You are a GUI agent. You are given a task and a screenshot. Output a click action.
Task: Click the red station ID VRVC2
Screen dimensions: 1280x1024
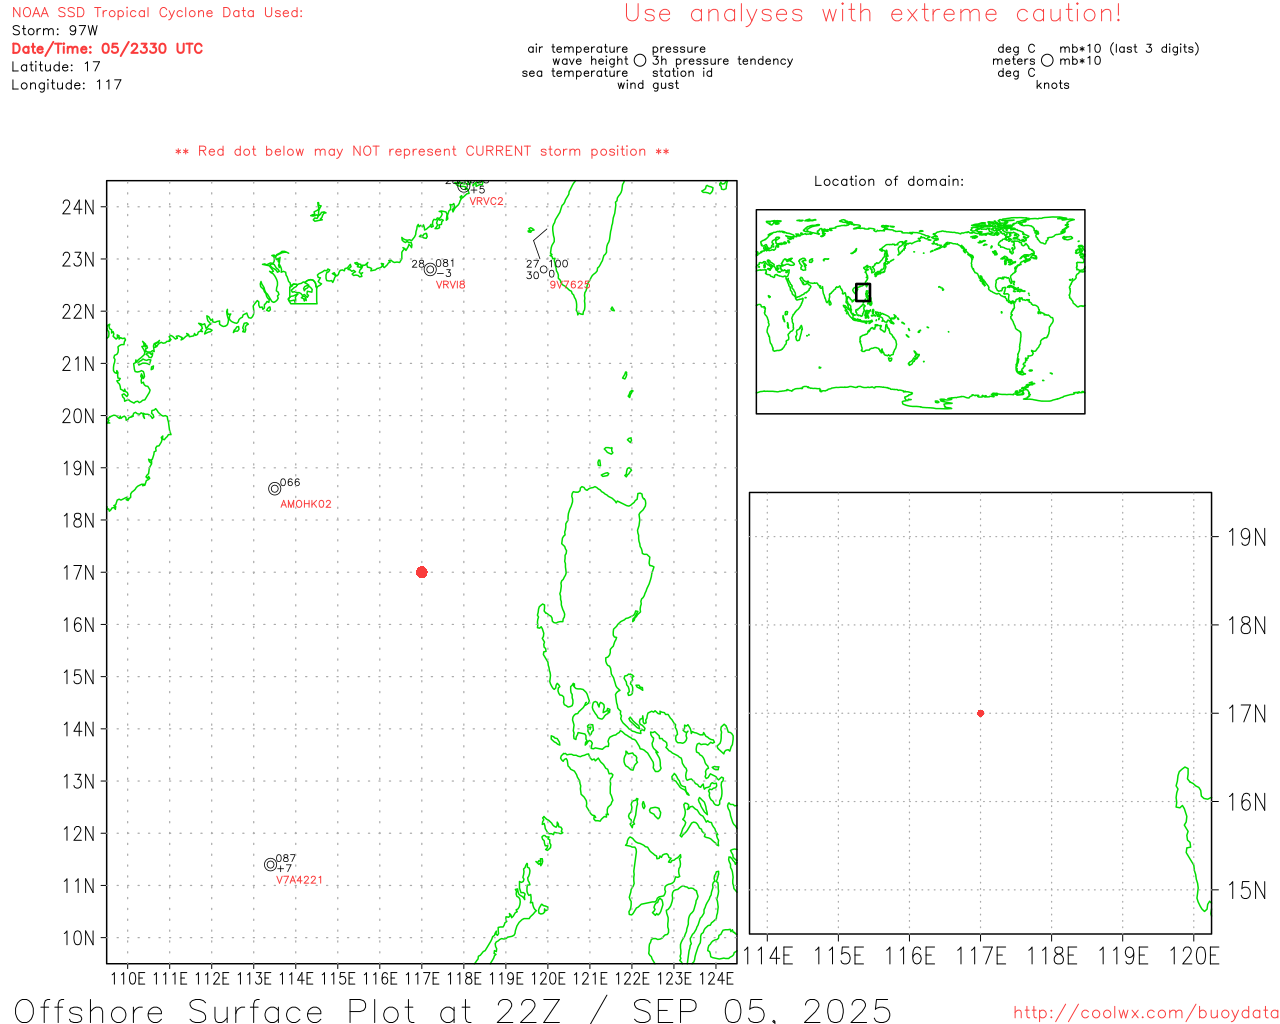pos(486,202)
